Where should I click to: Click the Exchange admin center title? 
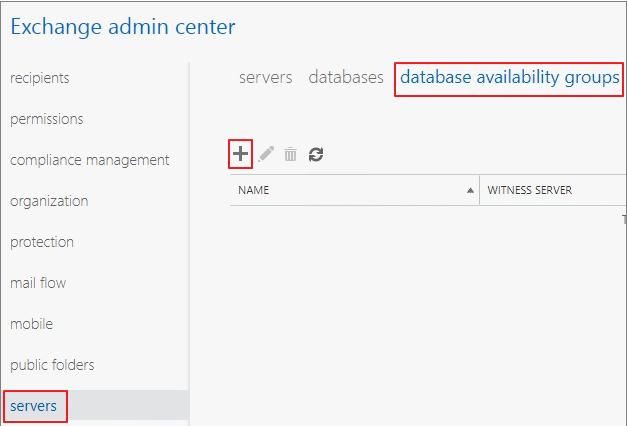tap(123, 27)
